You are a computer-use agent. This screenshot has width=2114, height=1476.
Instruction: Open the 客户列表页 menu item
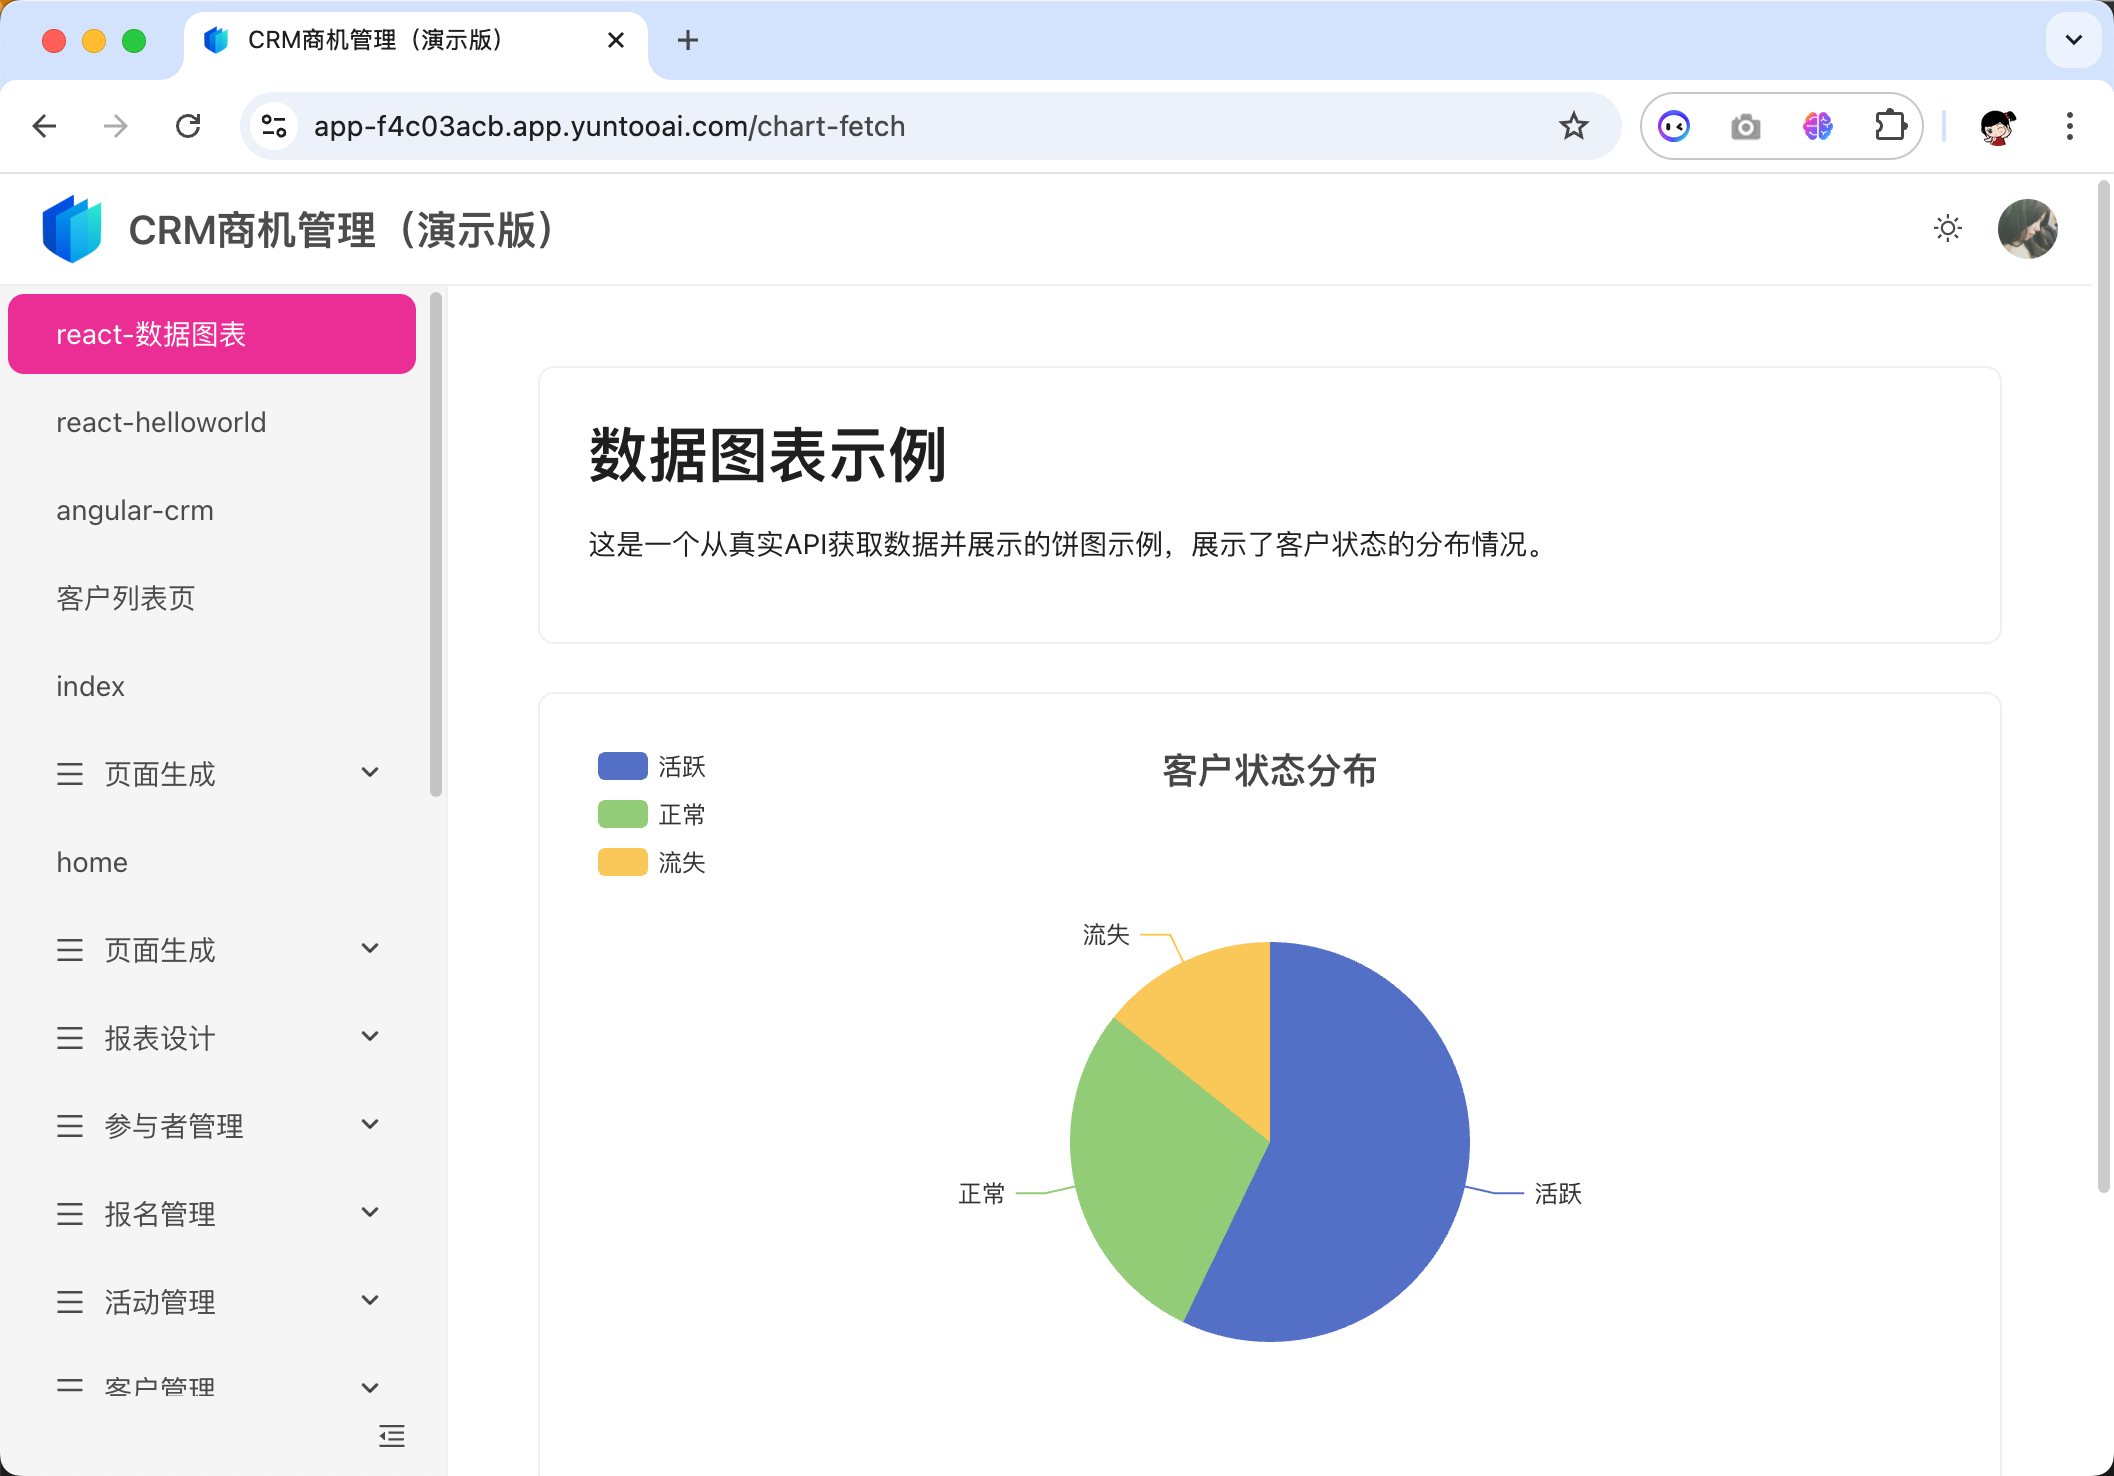[x=125, y=598]
